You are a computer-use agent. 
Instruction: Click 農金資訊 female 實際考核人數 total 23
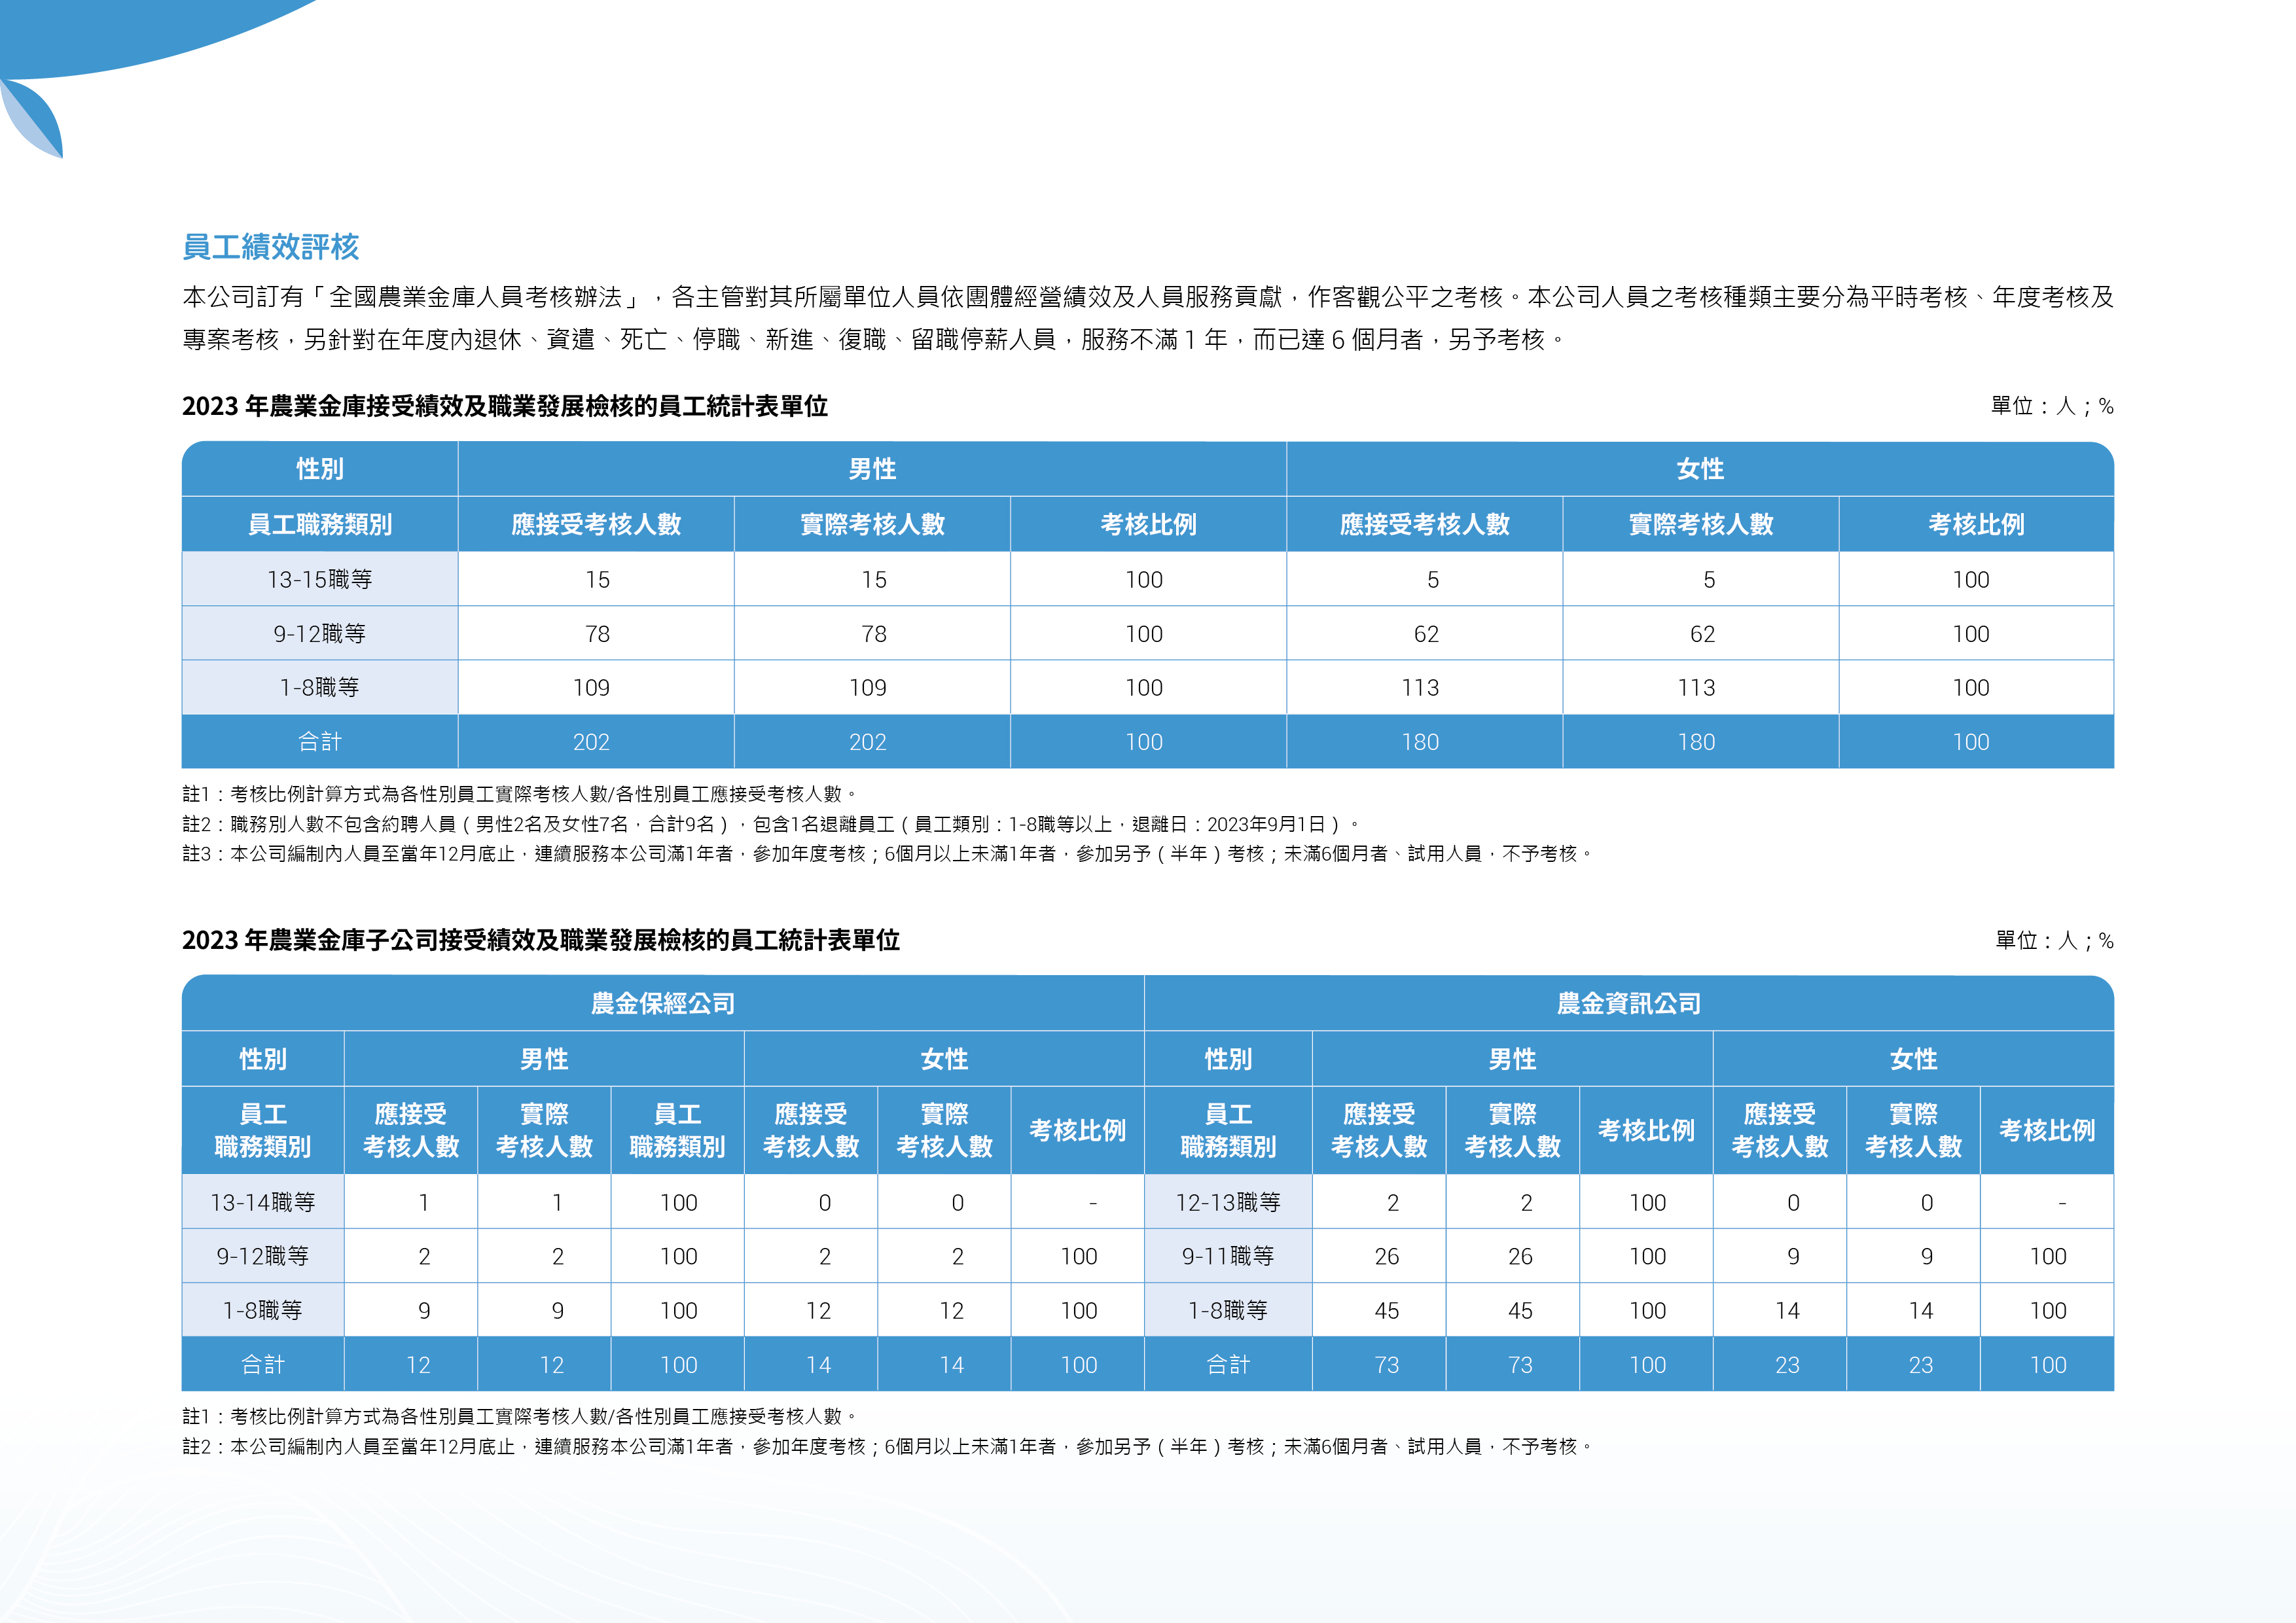coord(1920,1365)
